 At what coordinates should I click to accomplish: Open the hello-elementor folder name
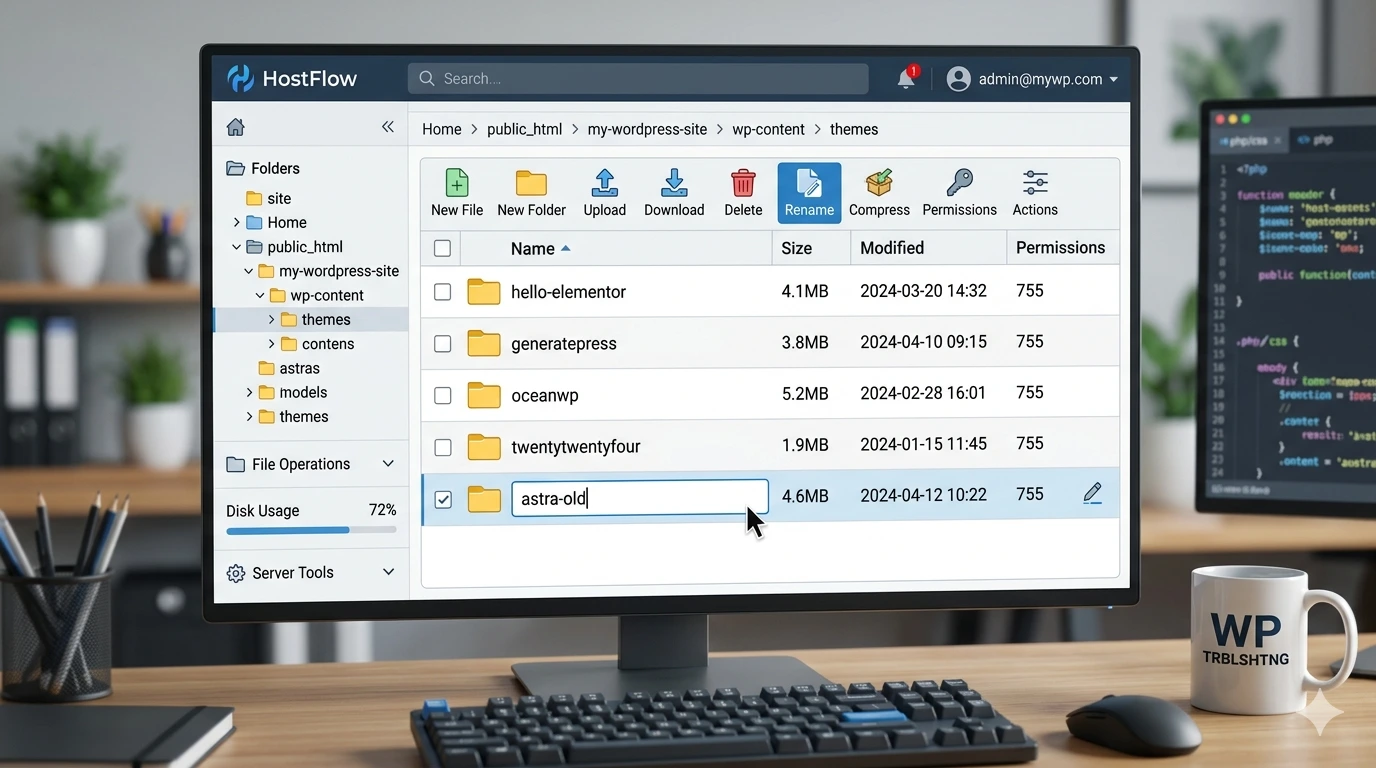point(568,292)
